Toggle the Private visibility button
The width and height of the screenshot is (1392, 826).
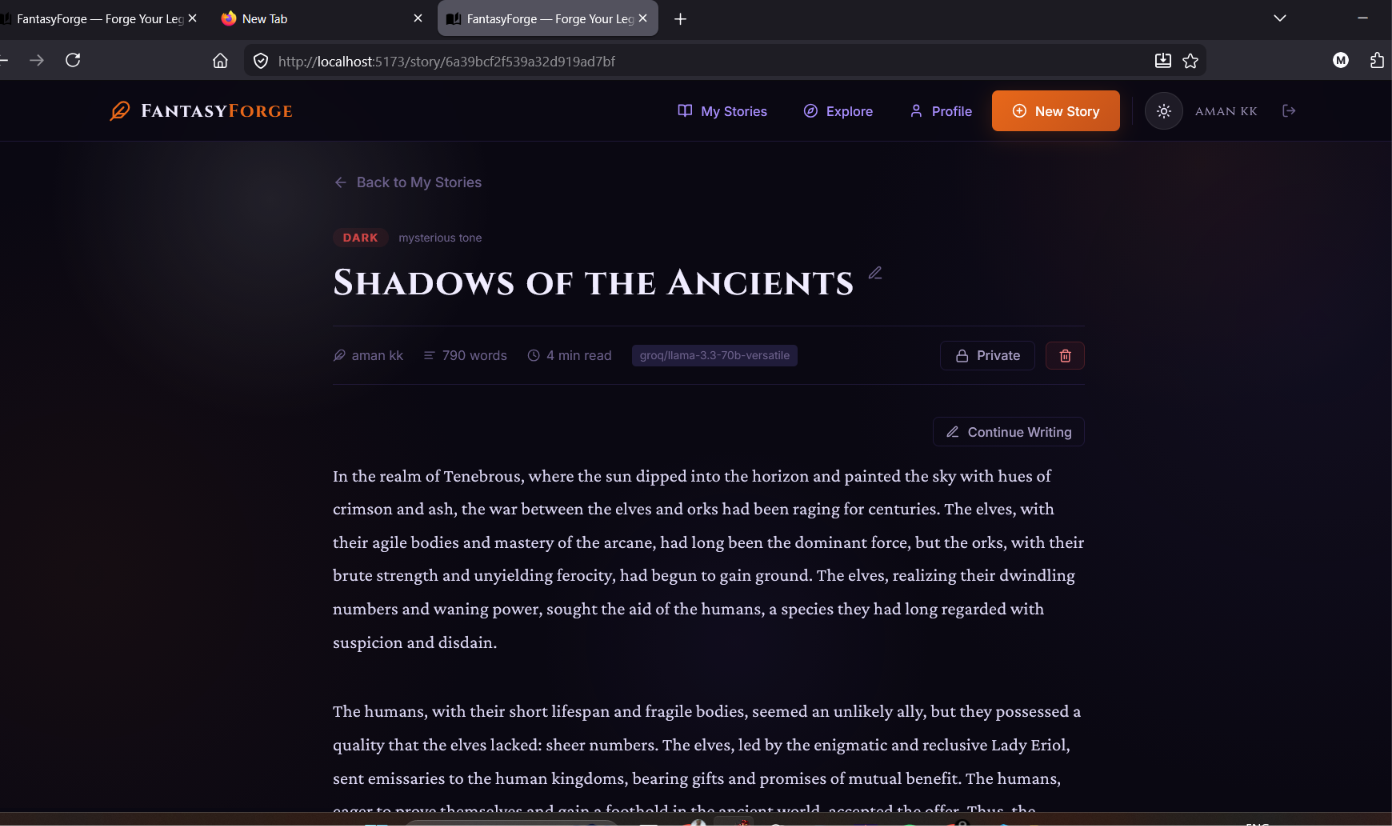pos(987,355)
